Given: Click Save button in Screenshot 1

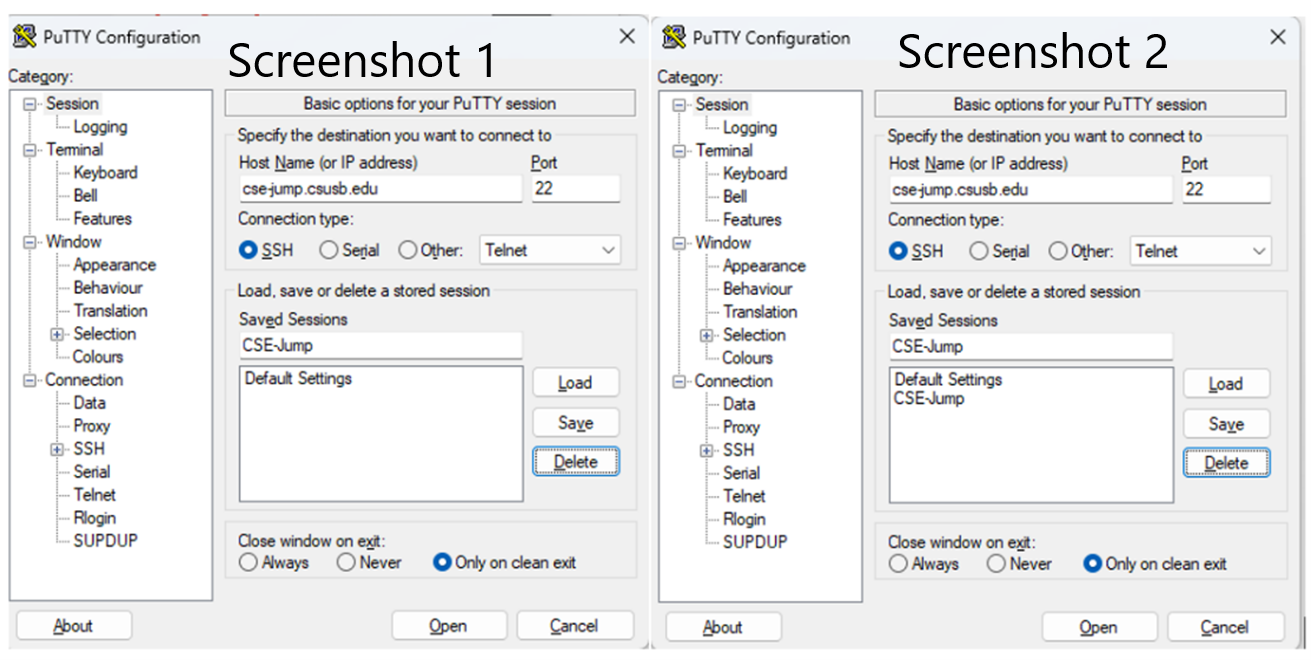Looking at the screenshot, I should pyautogui.click(x=575, y=422).
